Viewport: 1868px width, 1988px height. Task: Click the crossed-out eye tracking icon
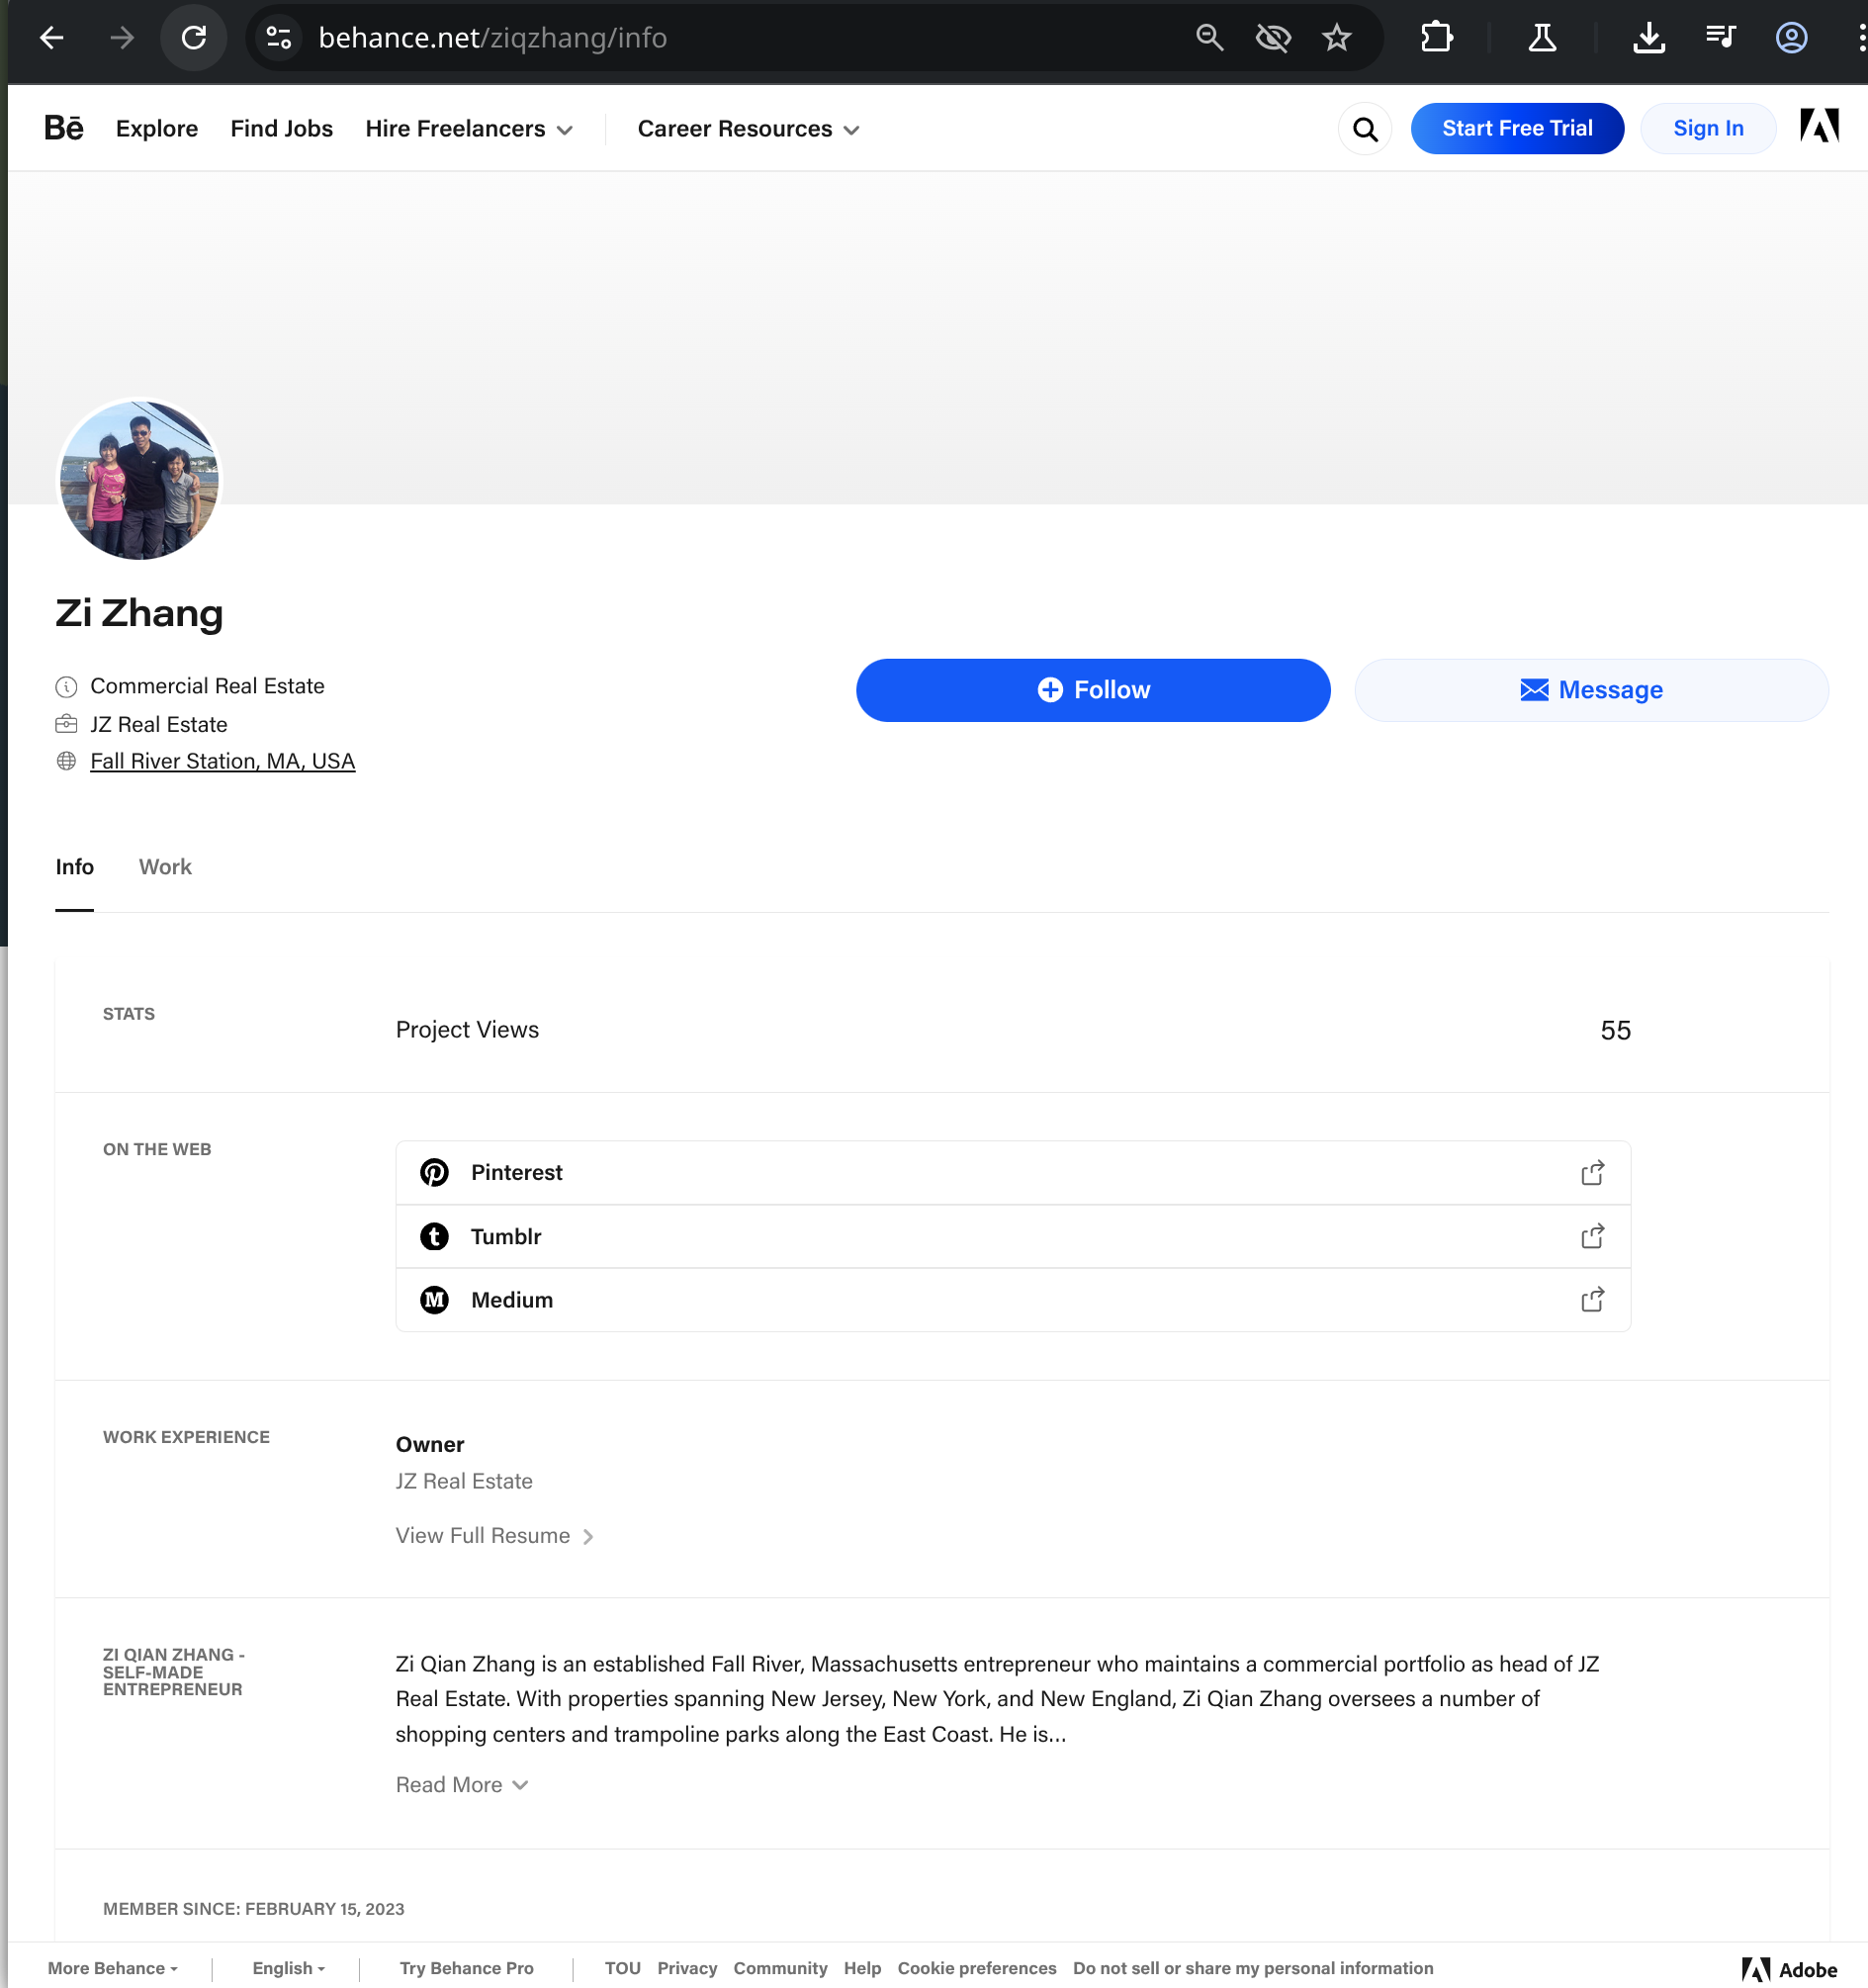click(1273, 38)
